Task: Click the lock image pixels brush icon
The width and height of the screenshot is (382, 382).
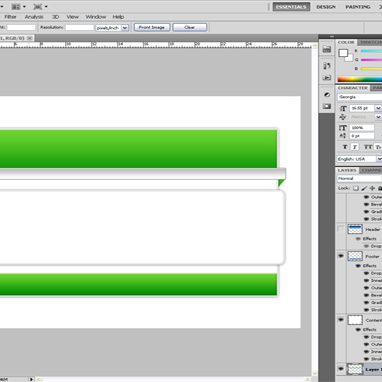Action: click(364, 188)
